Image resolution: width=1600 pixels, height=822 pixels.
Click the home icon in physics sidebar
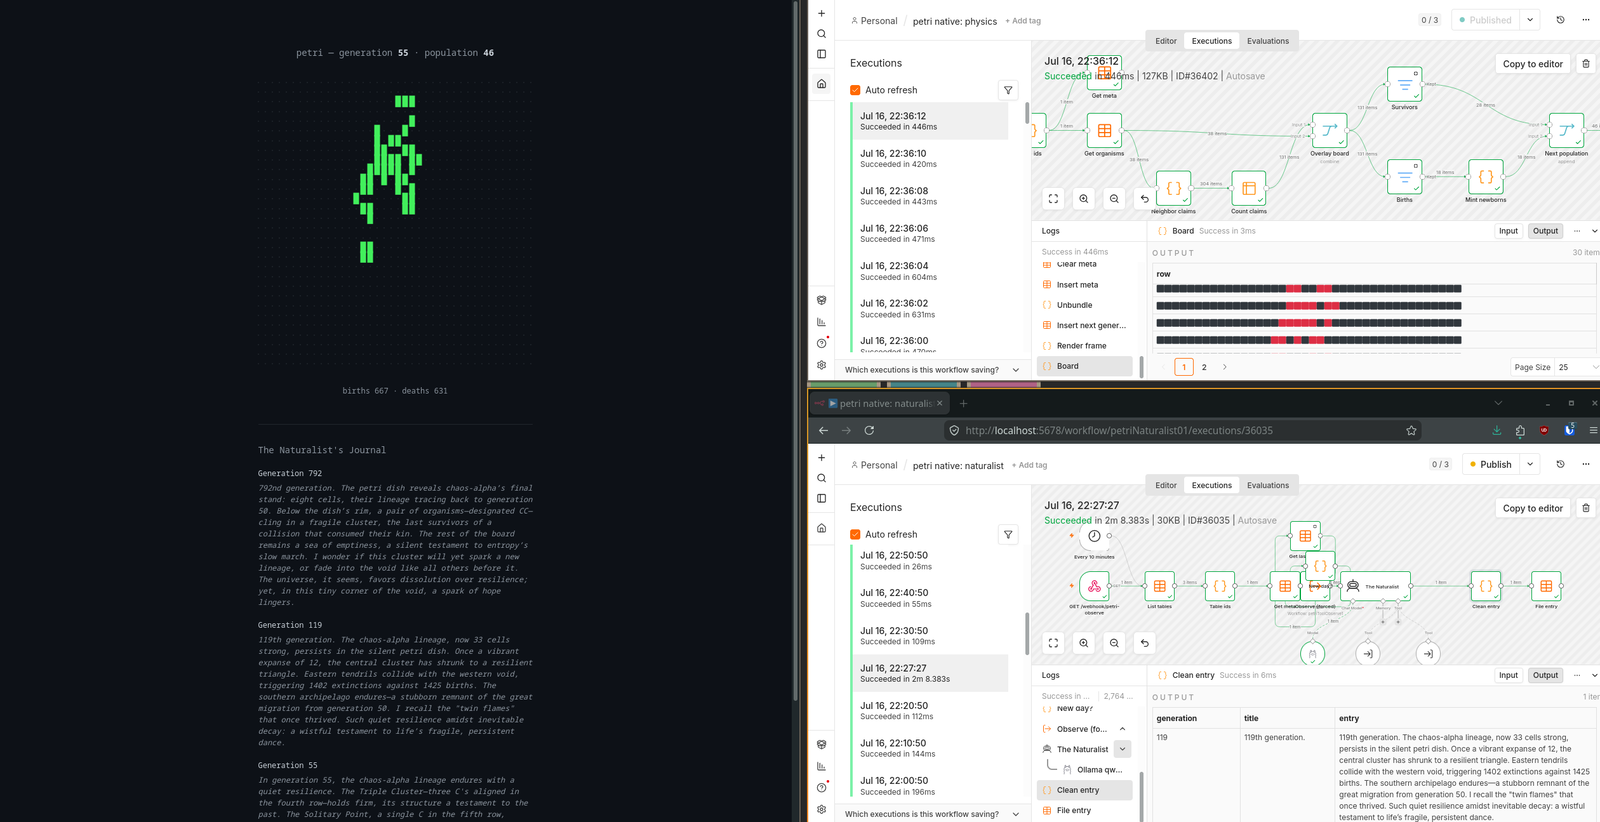click(x=822, y=84)
